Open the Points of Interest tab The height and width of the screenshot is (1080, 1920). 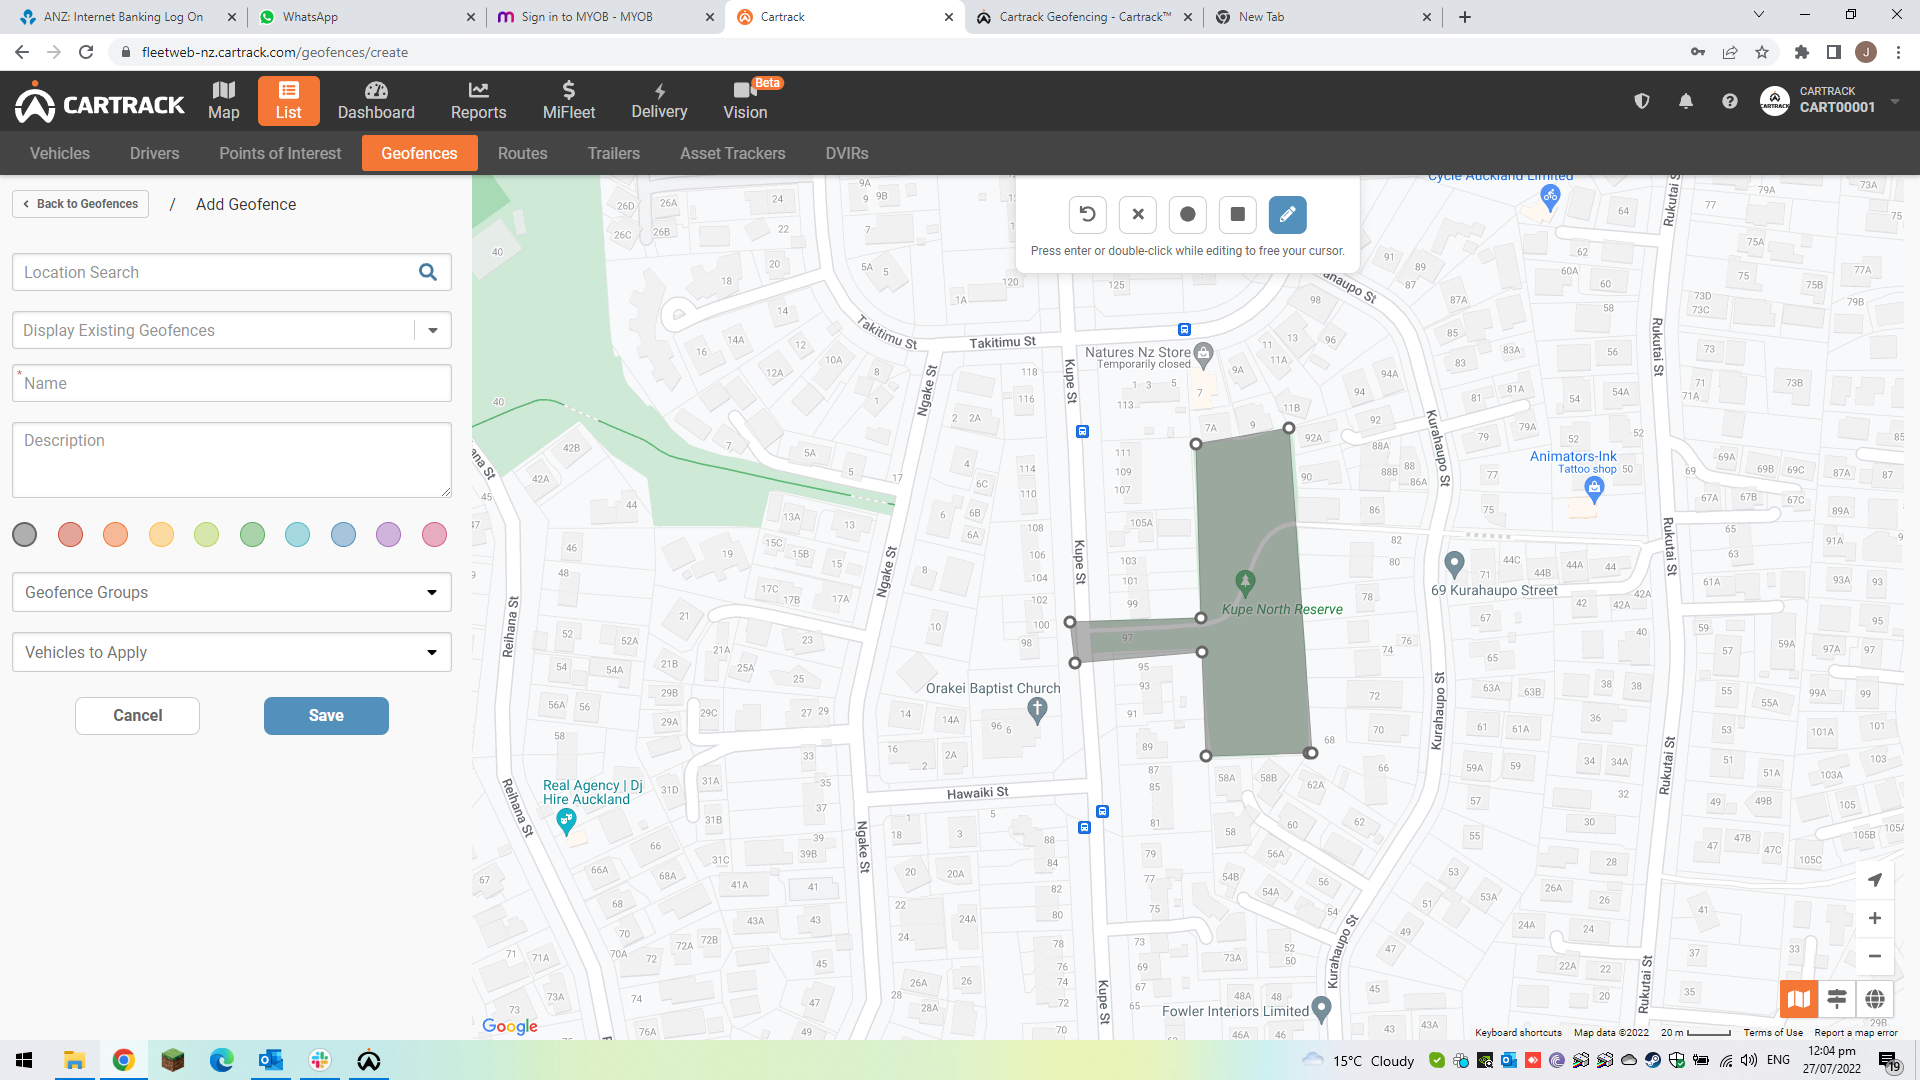click(x=280, y=153)
